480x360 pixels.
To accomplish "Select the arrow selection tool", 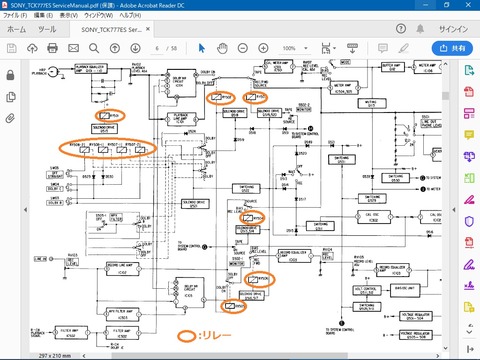I will [x=201, y=48].
